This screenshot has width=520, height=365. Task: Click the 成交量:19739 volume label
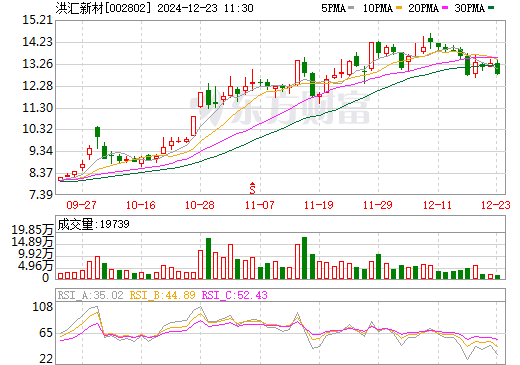point(93,224)
